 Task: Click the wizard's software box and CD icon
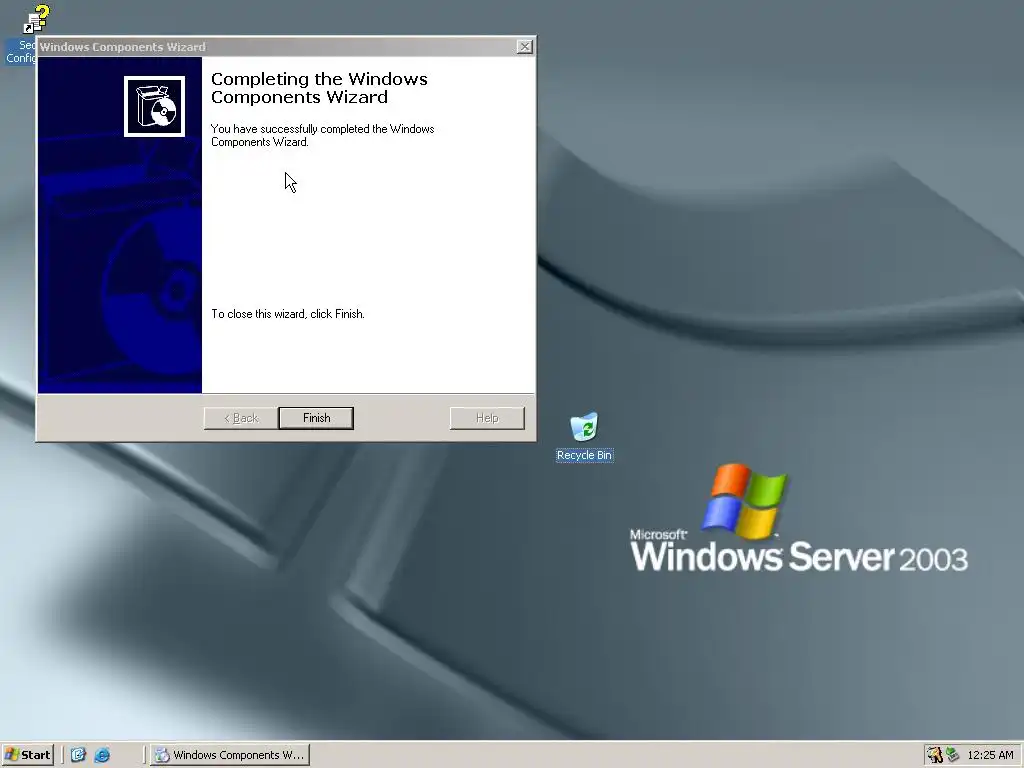coord(154,106)
